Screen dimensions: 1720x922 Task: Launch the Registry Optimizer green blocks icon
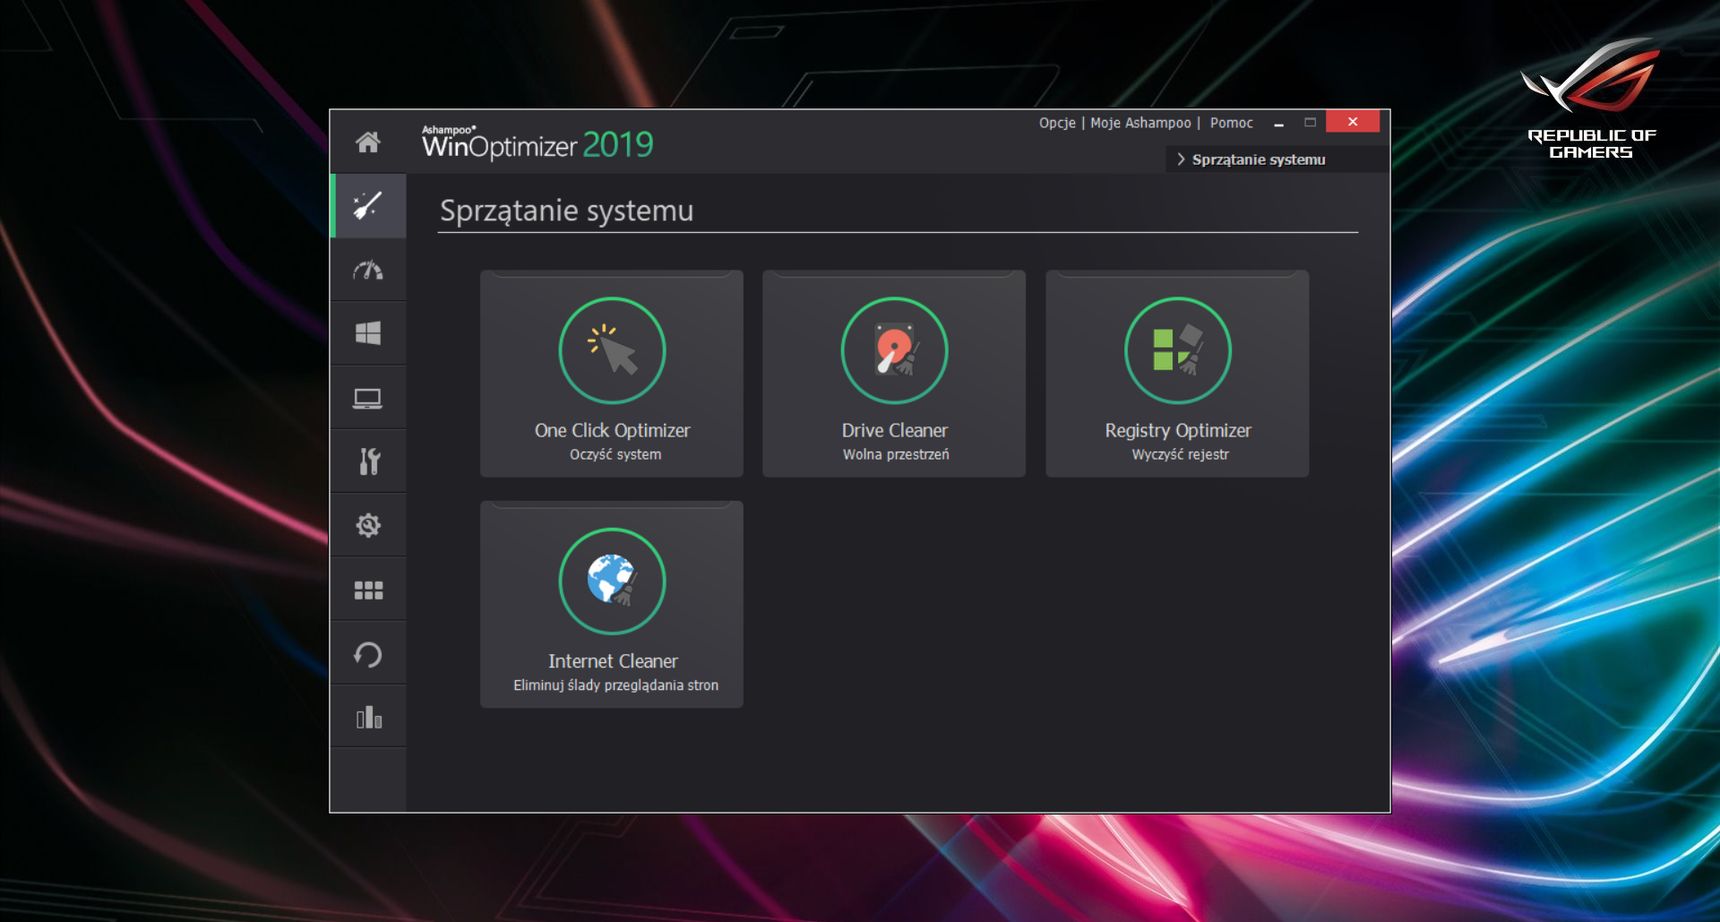pos(1178,350)
